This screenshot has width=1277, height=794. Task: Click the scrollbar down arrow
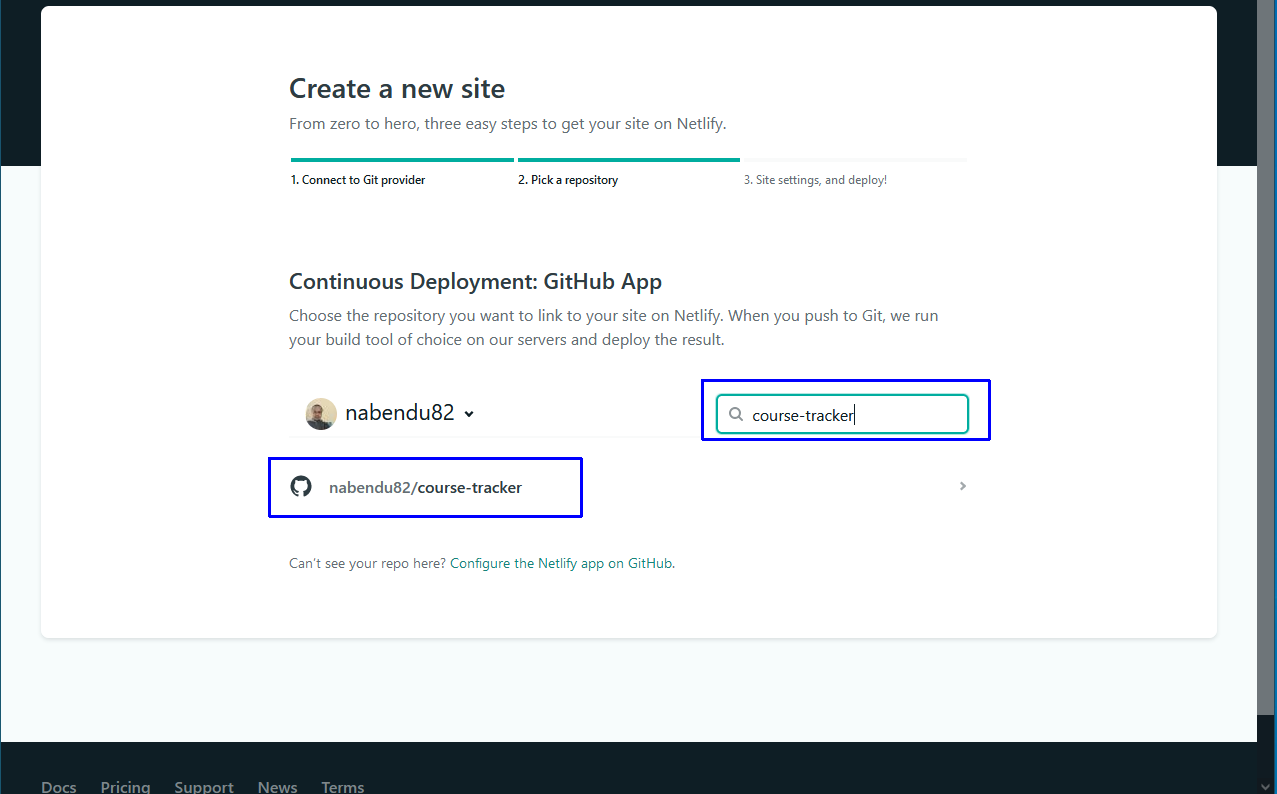(x=1266, y=785)
